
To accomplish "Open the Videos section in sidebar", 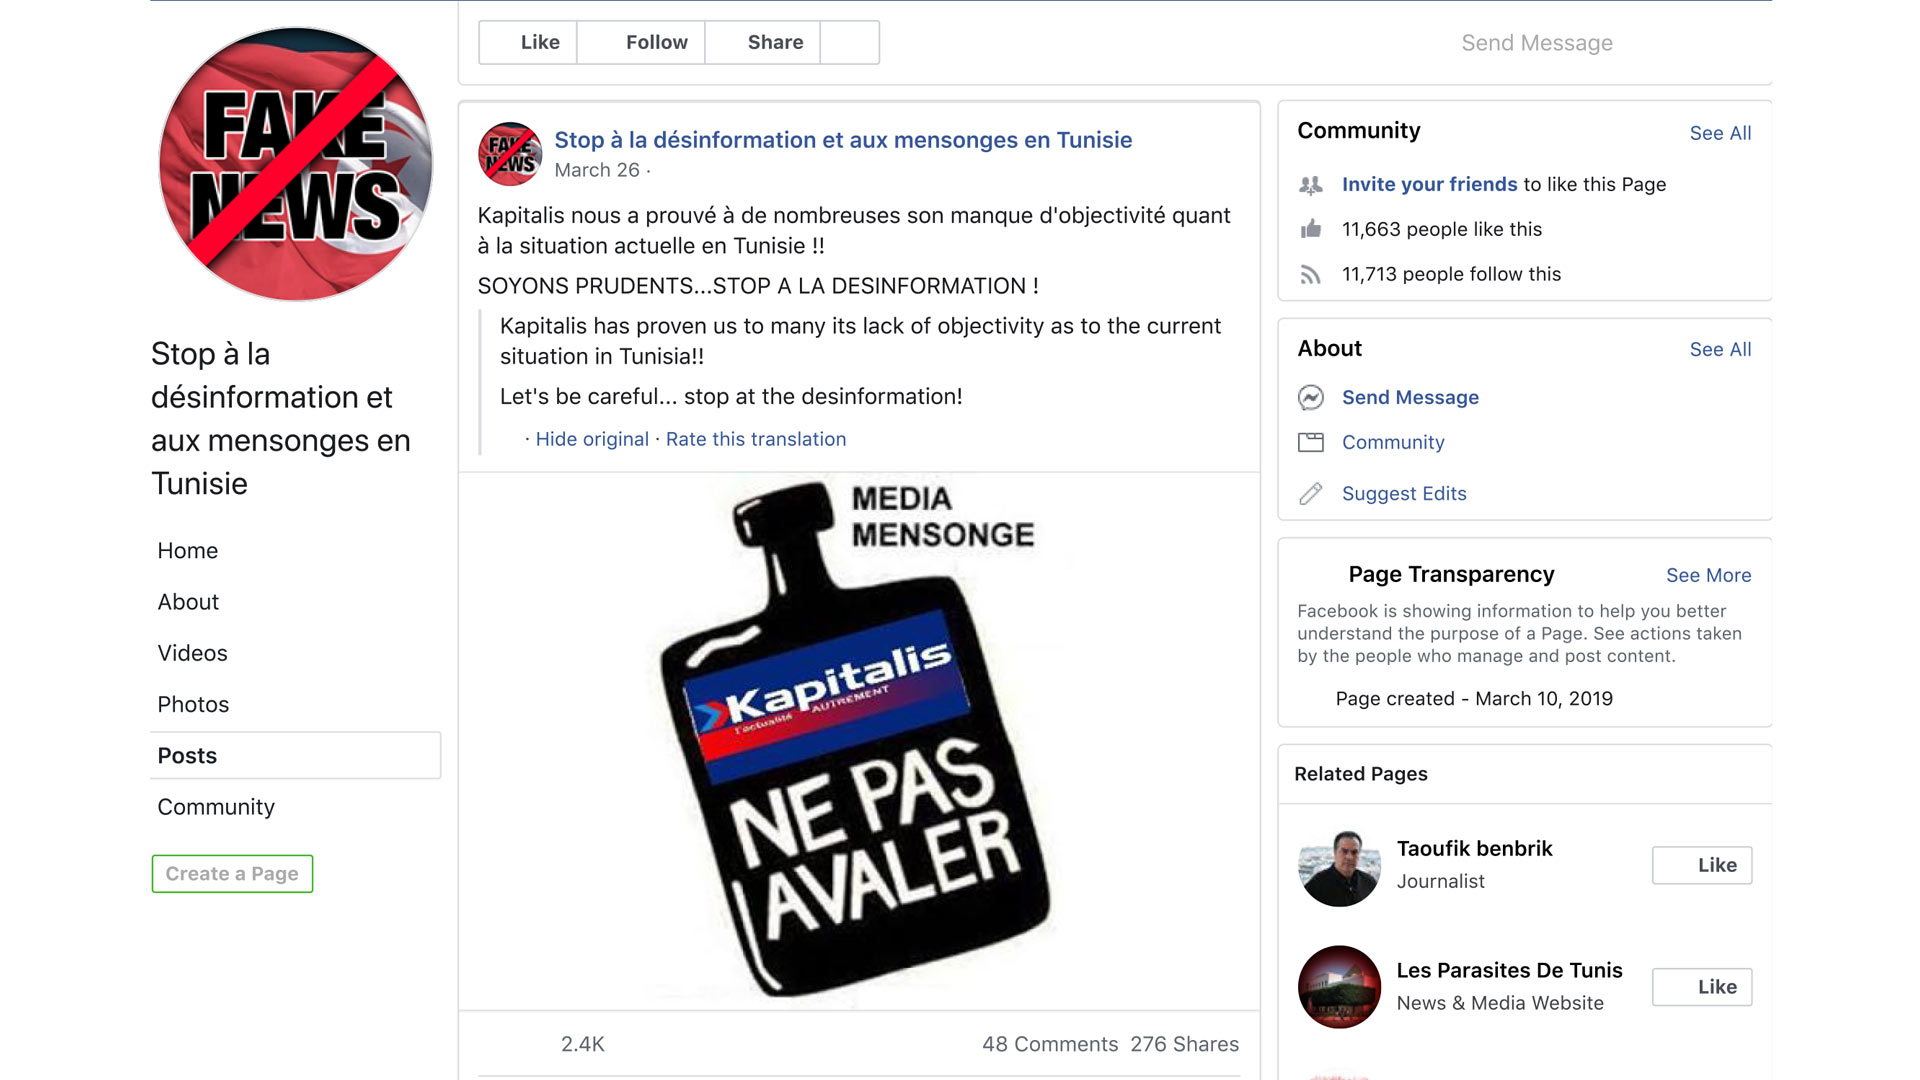I will point(192,654).
